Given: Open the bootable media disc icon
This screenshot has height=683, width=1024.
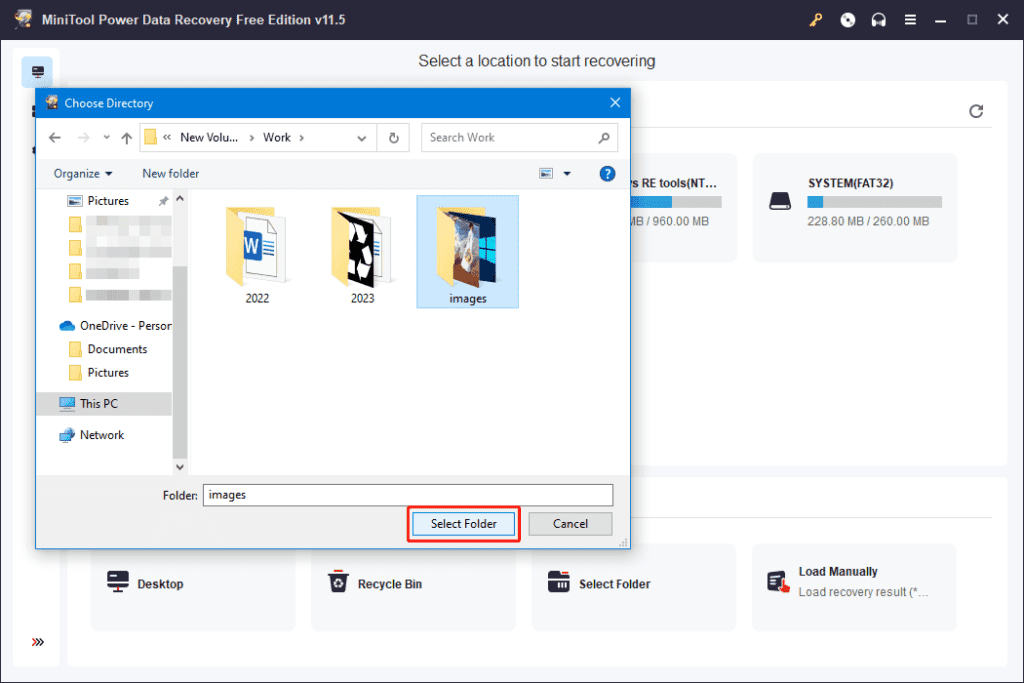Looking at the screenshot, I should pos(847,20).
